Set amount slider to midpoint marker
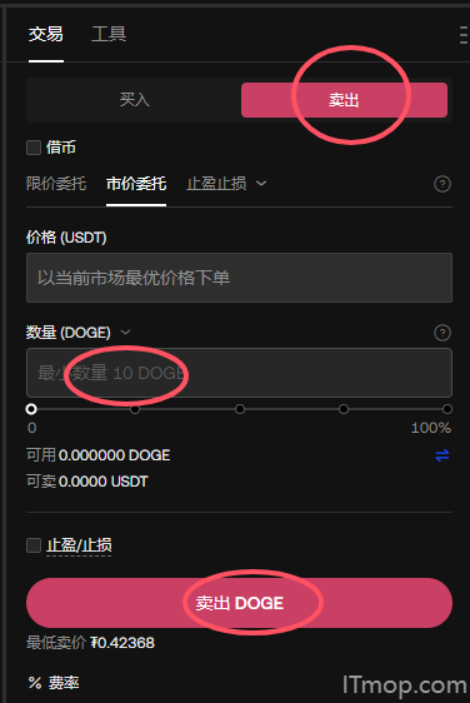 [239, 409]
